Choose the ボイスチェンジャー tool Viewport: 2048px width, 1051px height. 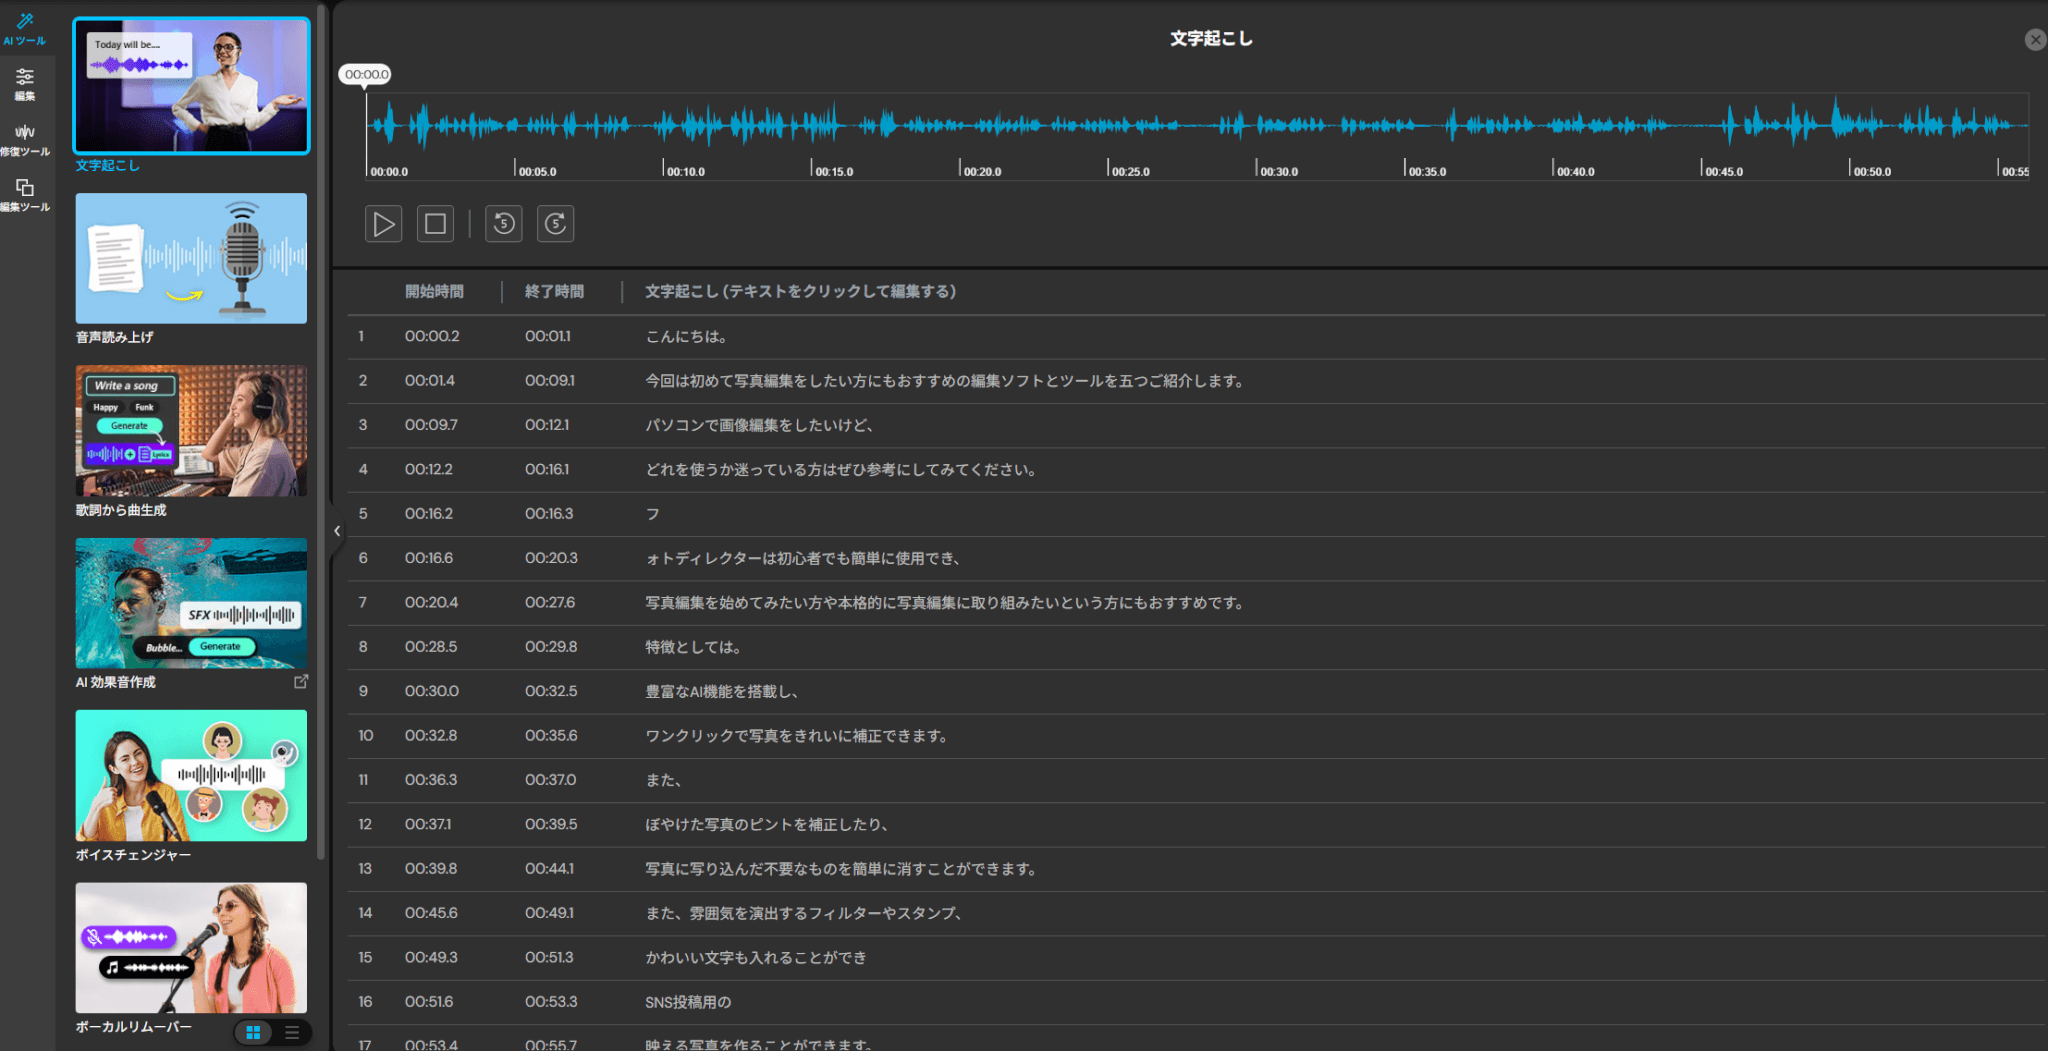tap(191, 775)
